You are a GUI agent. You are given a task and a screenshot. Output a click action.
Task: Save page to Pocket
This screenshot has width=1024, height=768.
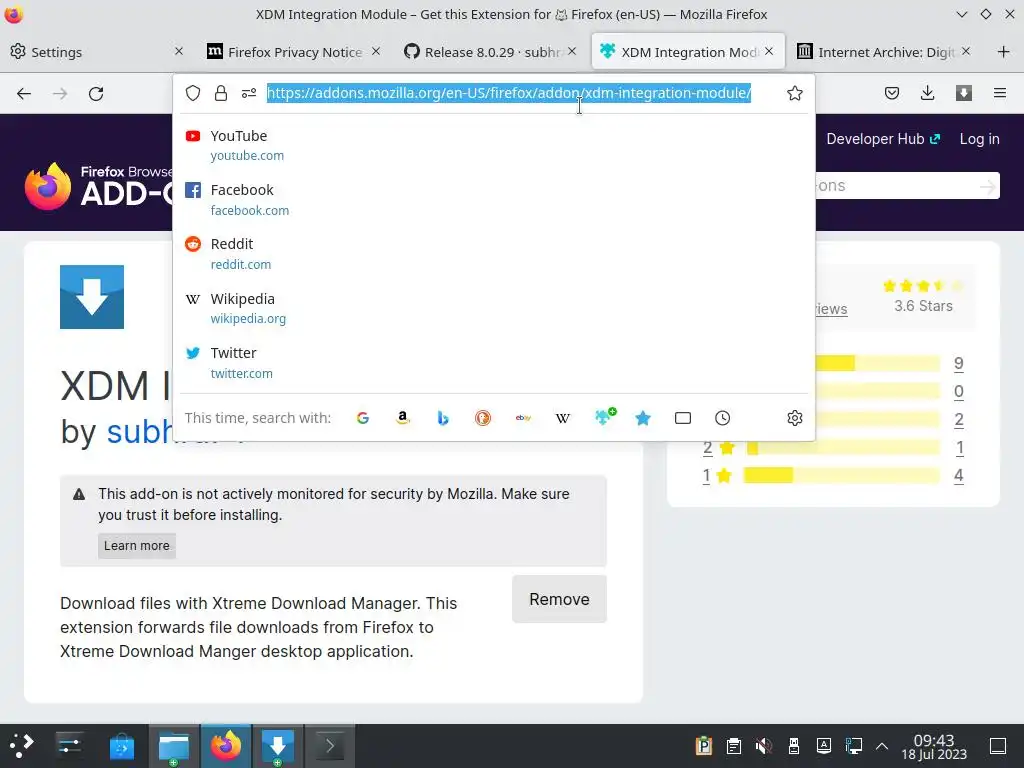click(x=891, y=93)
